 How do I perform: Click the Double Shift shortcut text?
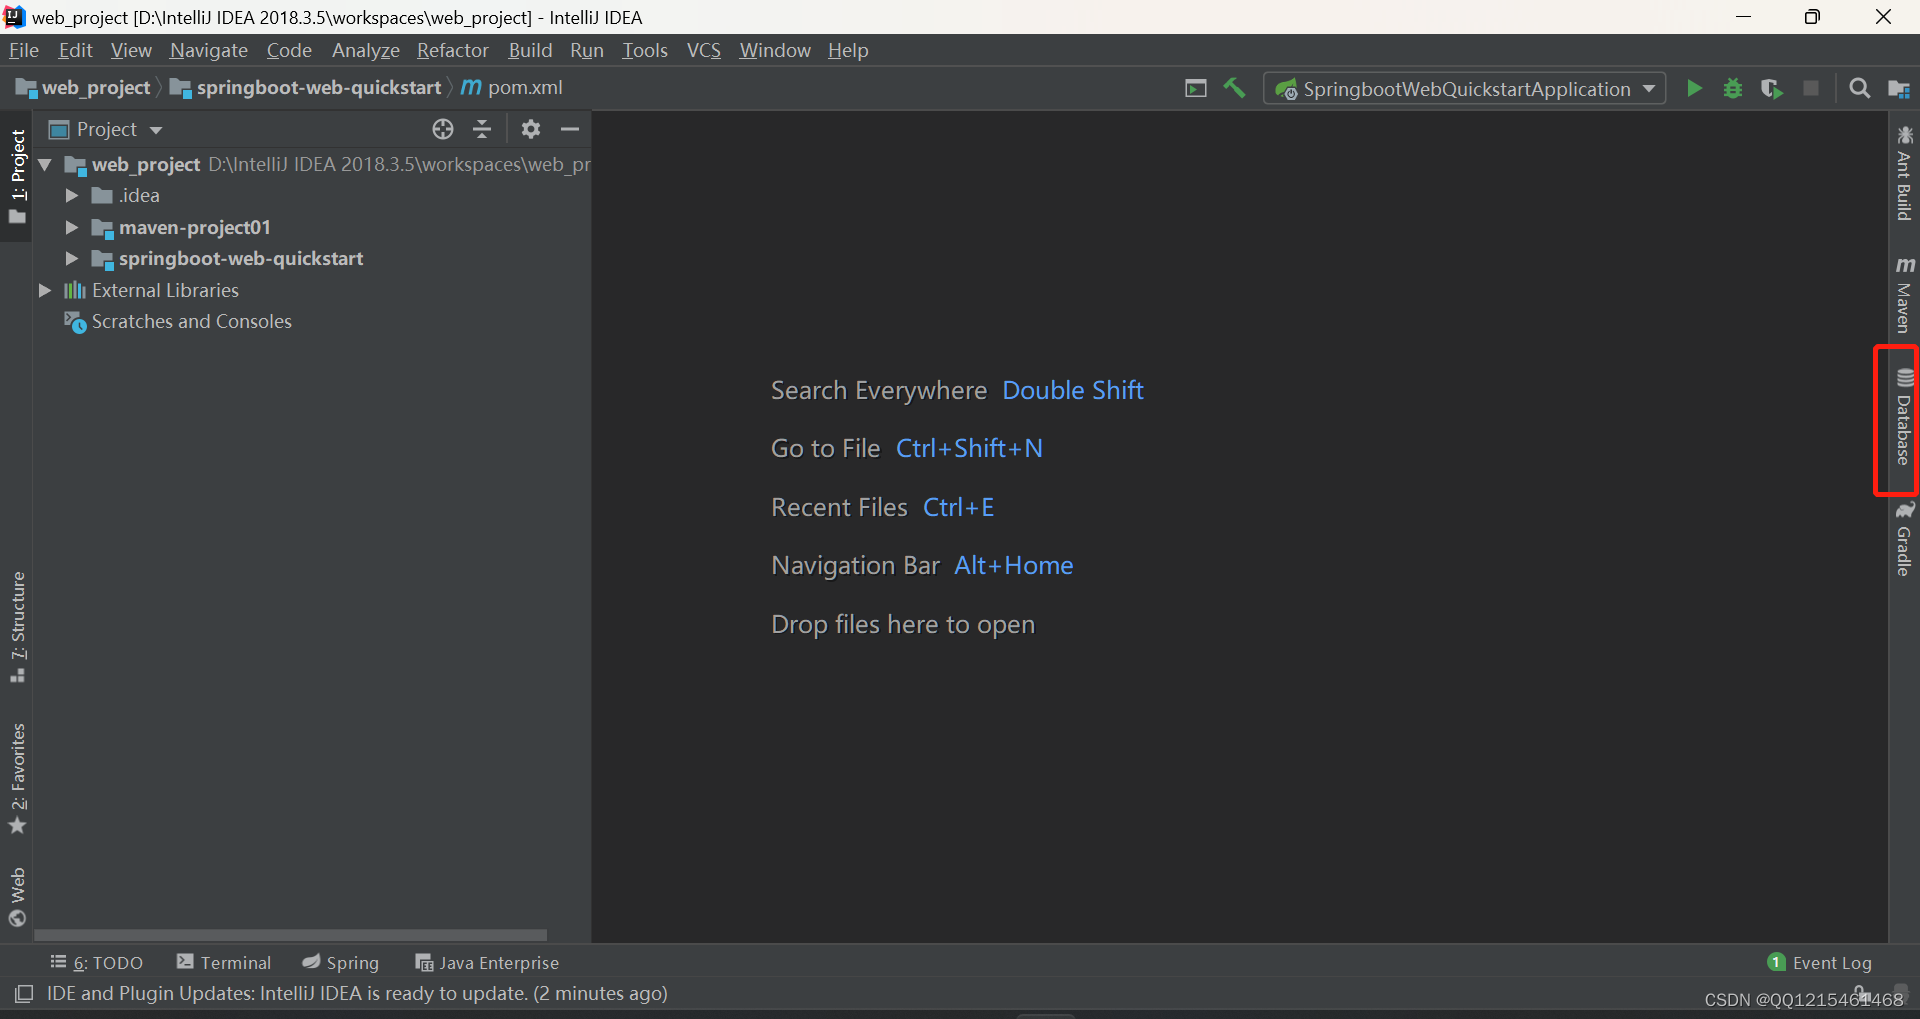(x=1073, y=391)
